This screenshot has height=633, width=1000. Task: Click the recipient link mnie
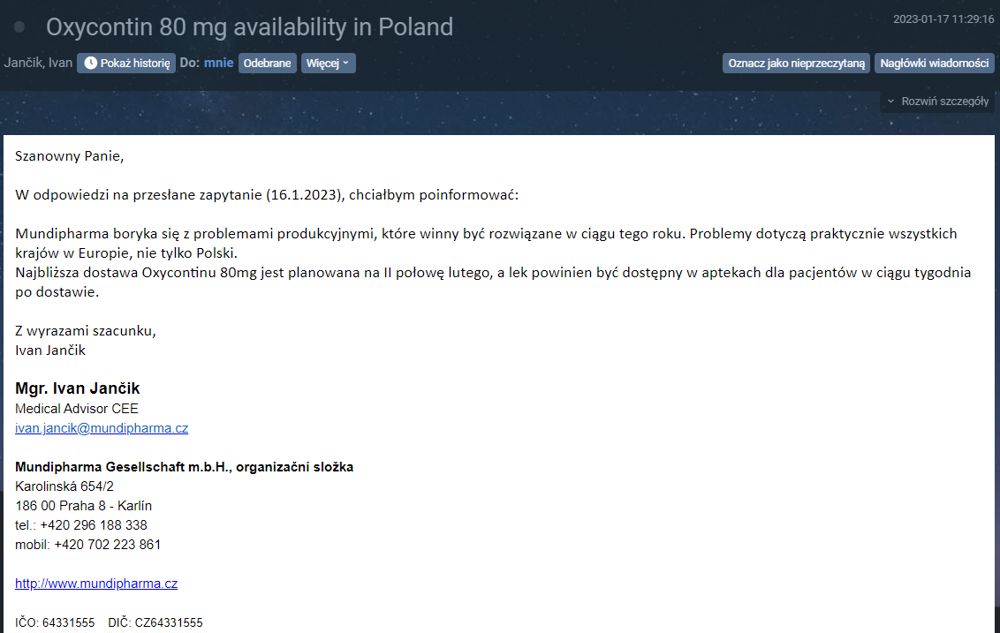coord(219,63)
